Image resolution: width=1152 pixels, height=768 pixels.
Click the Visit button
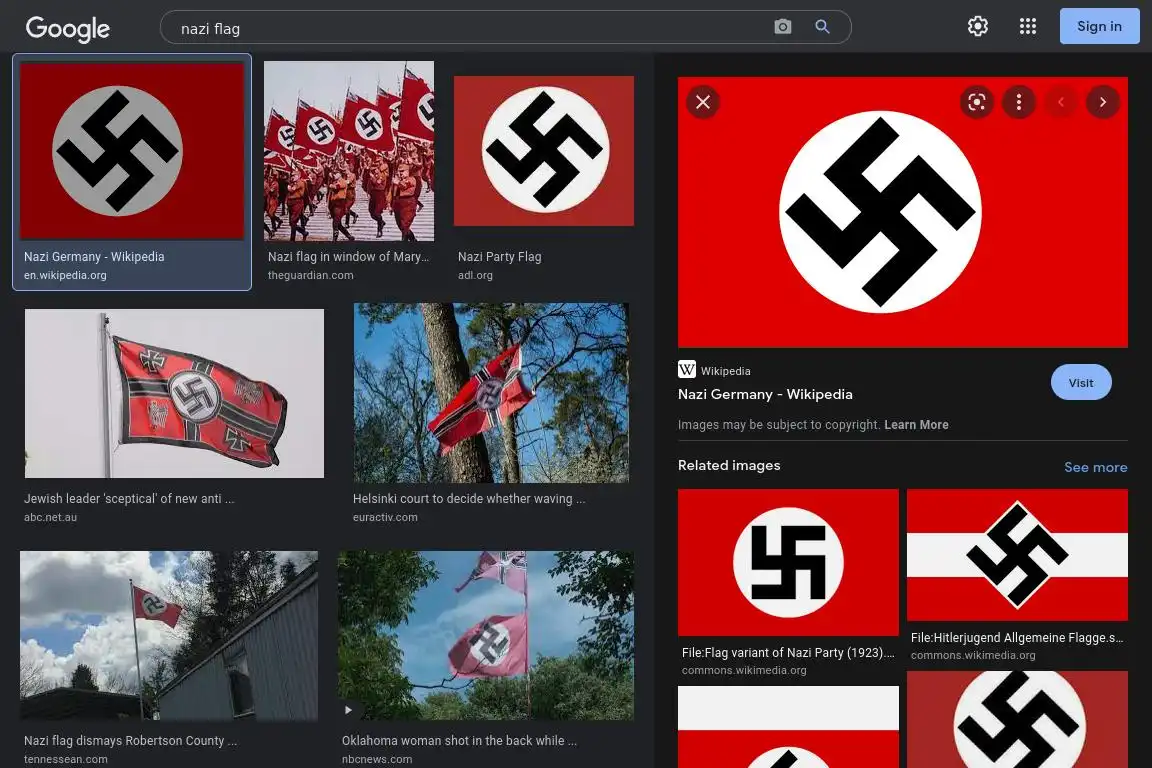(x=1081, y=382)
